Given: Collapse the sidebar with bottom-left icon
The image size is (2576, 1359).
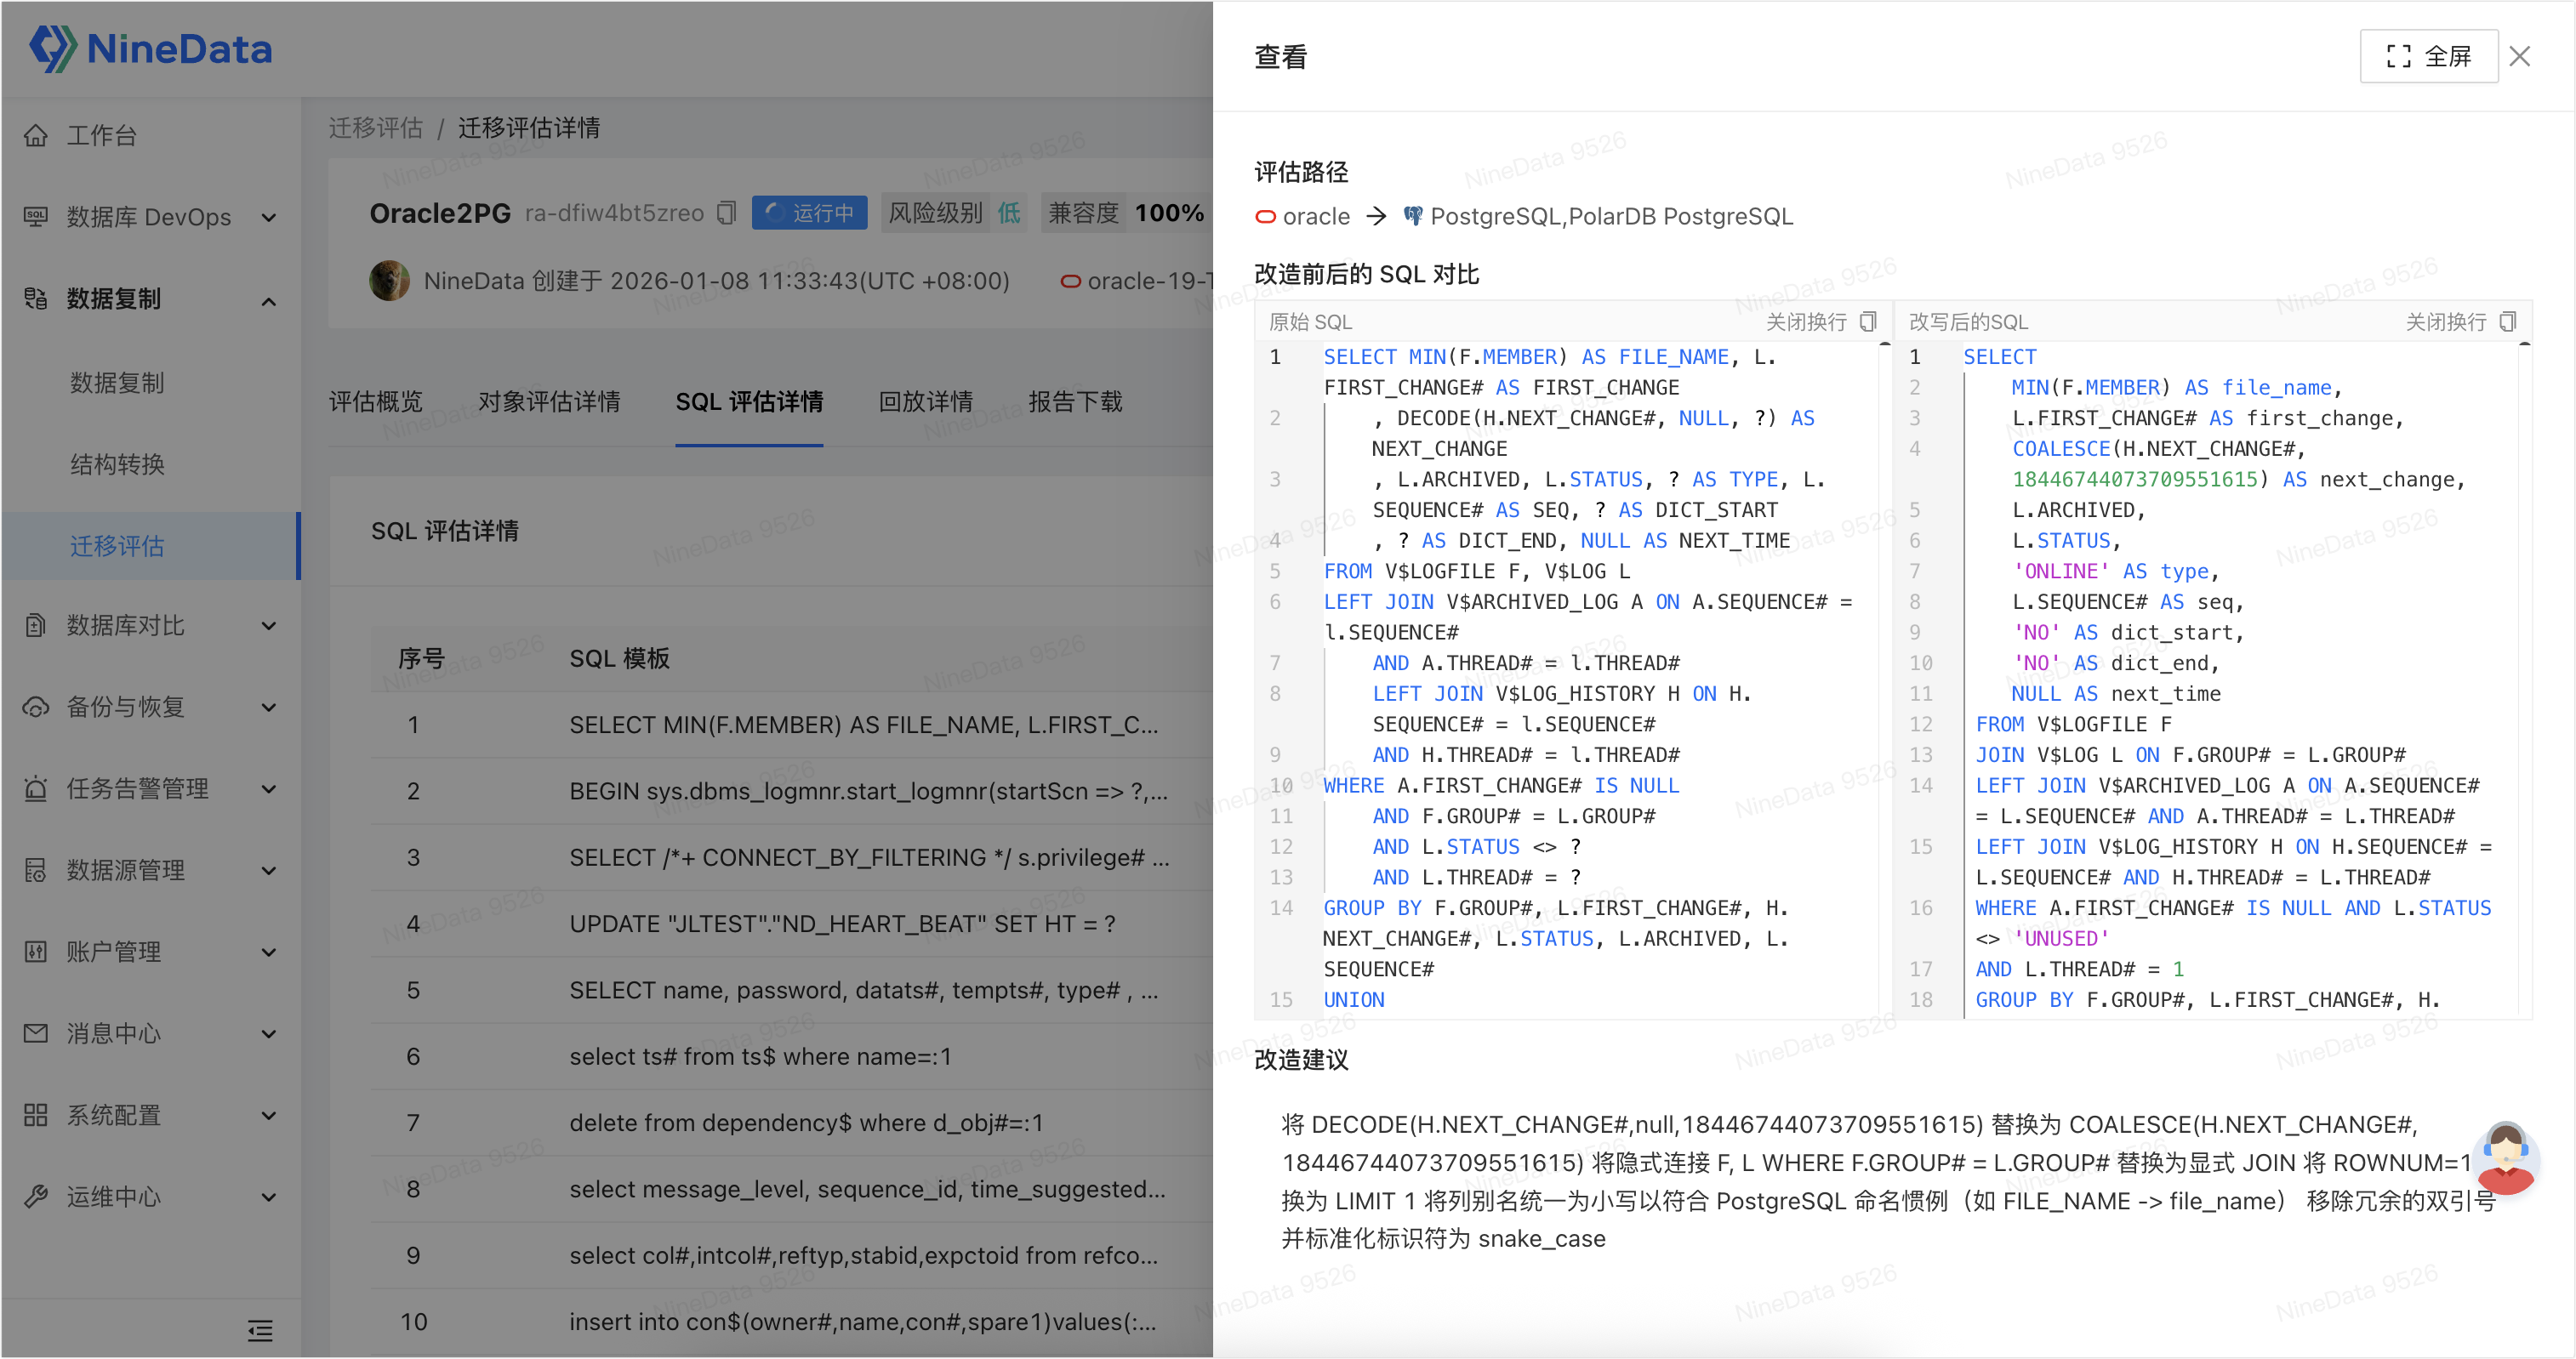Looking at the screenshot, I should click(x=259, y=1331).
